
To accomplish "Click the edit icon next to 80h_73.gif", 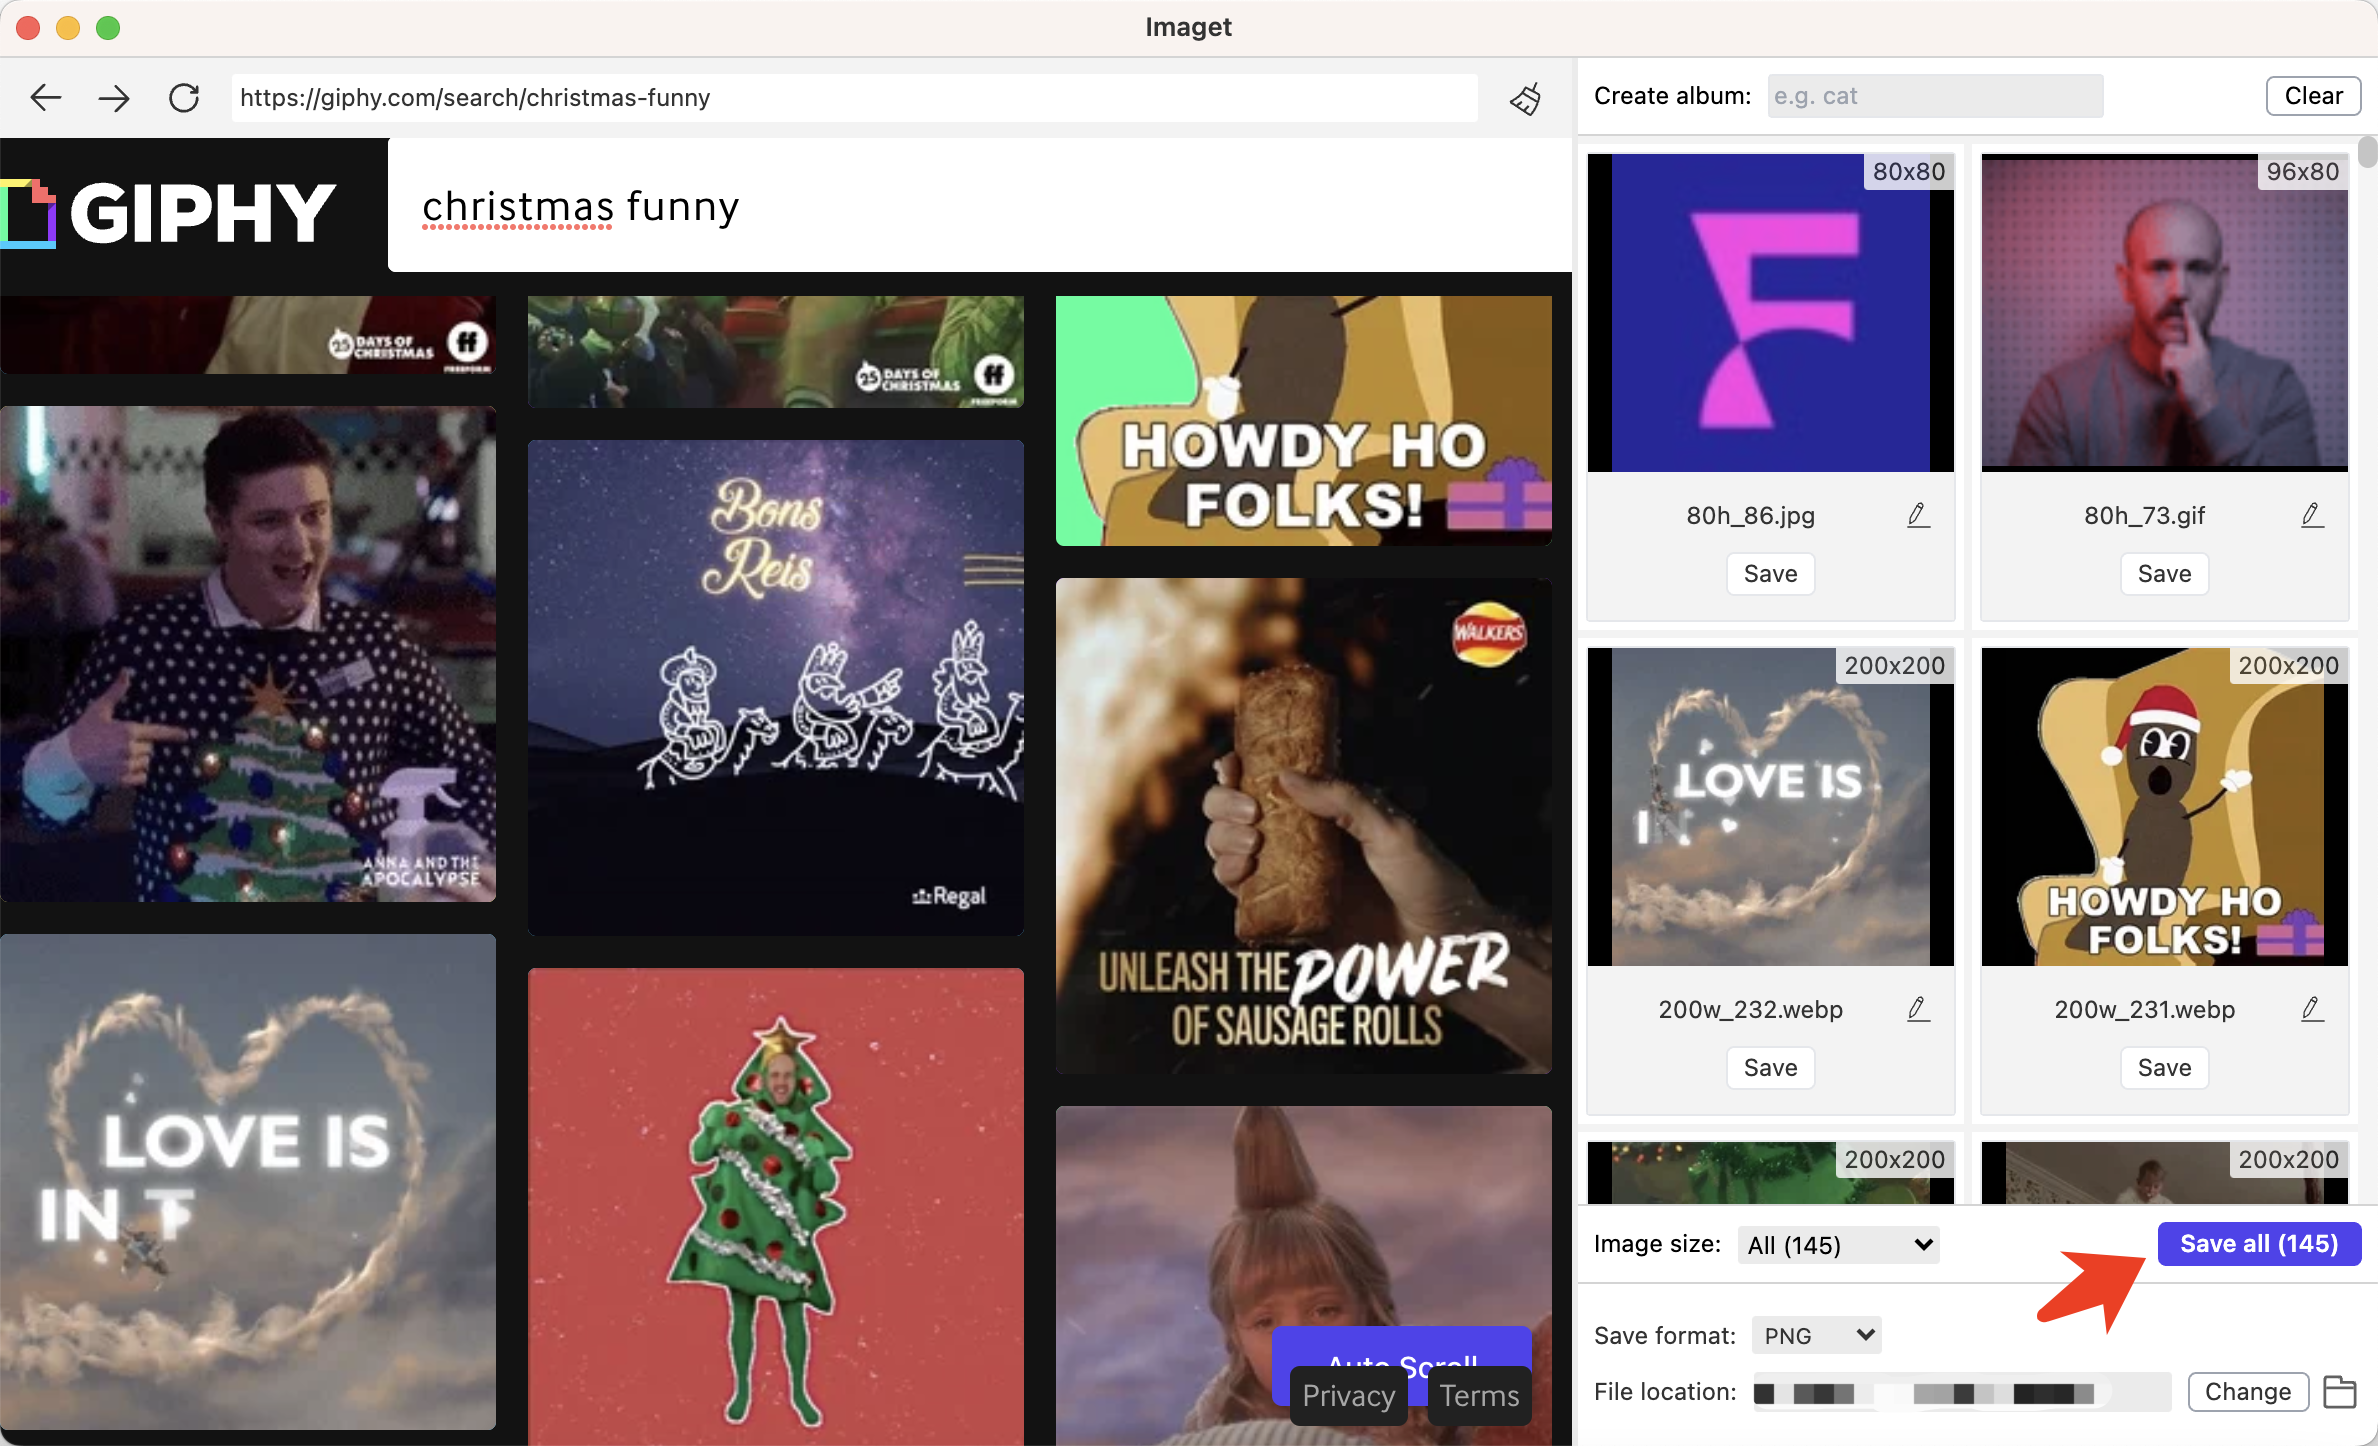I will (2312, 515).
